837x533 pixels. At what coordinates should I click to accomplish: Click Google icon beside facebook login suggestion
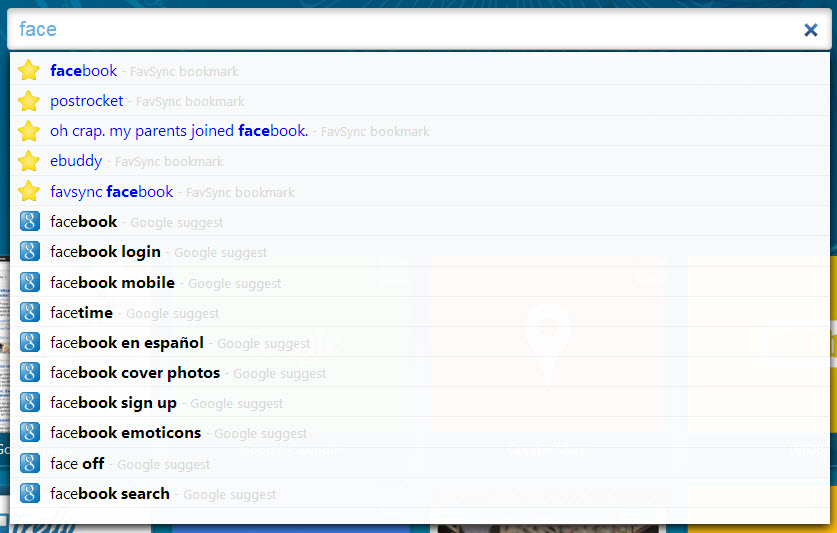coord(29,252)
